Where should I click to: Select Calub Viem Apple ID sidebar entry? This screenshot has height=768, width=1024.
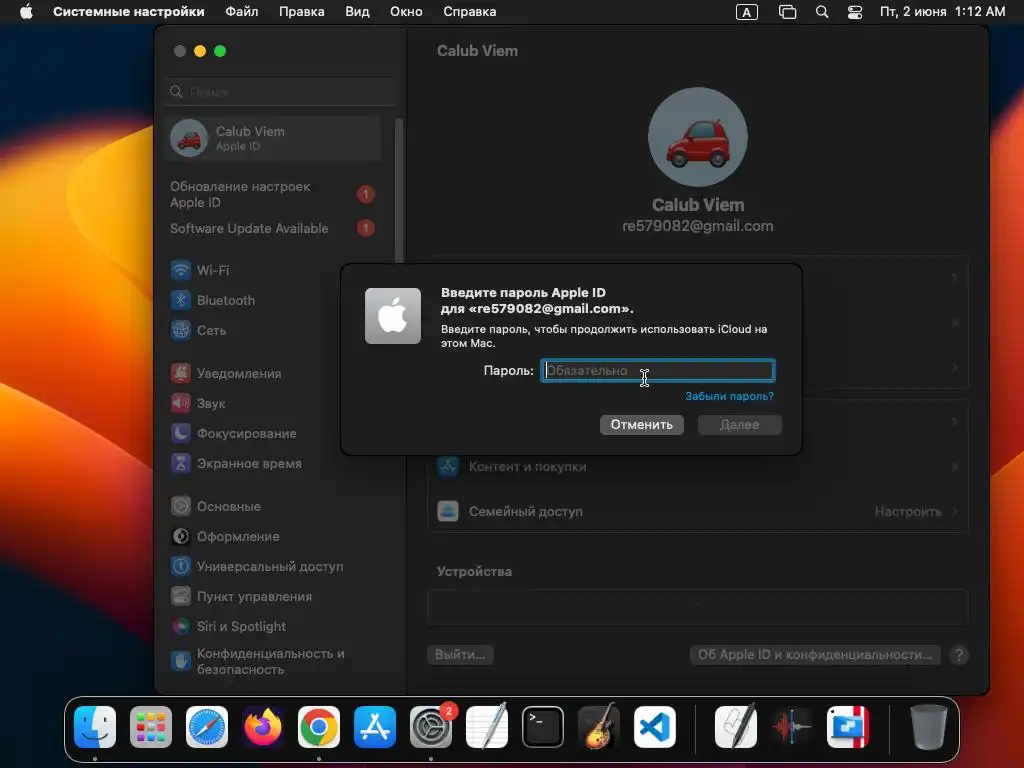[x=273, y=138]
